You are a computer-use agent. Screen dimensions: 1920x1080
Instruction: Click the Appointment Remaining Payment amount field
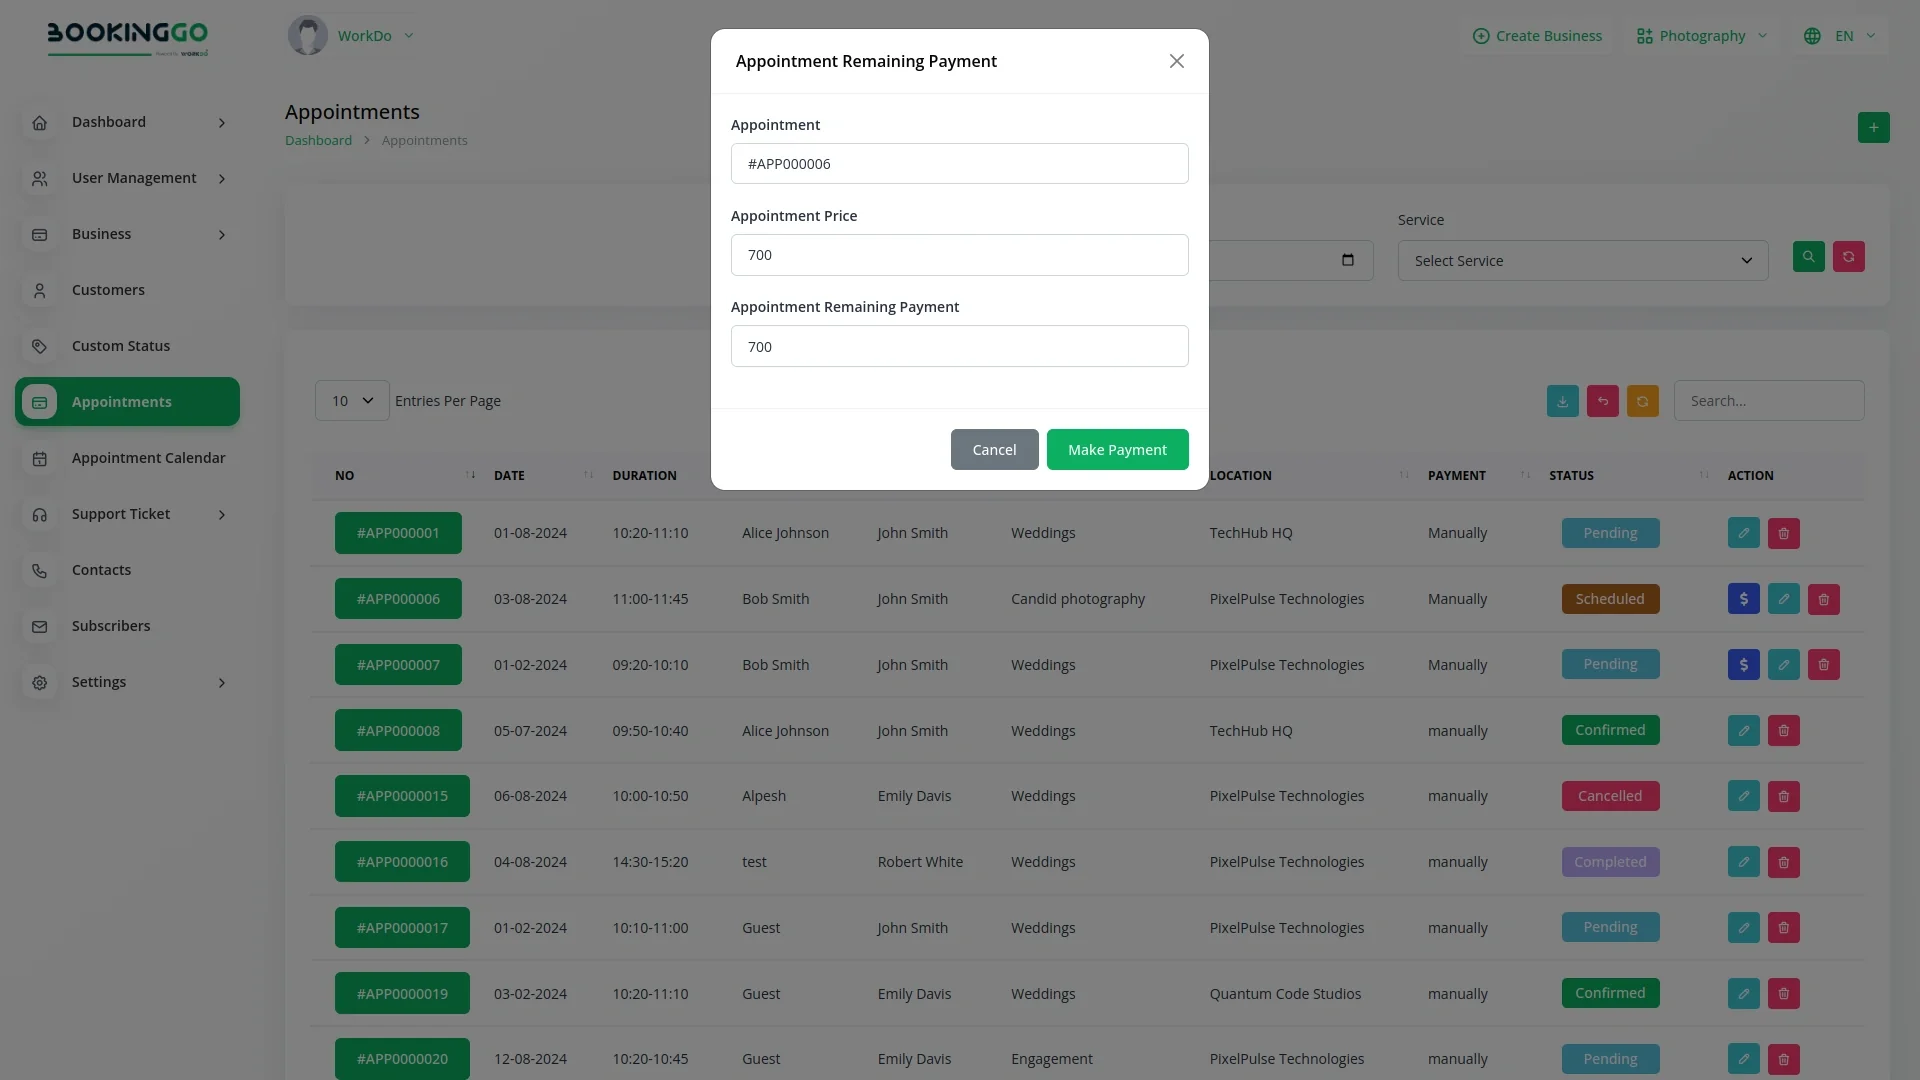coord(959,347)
